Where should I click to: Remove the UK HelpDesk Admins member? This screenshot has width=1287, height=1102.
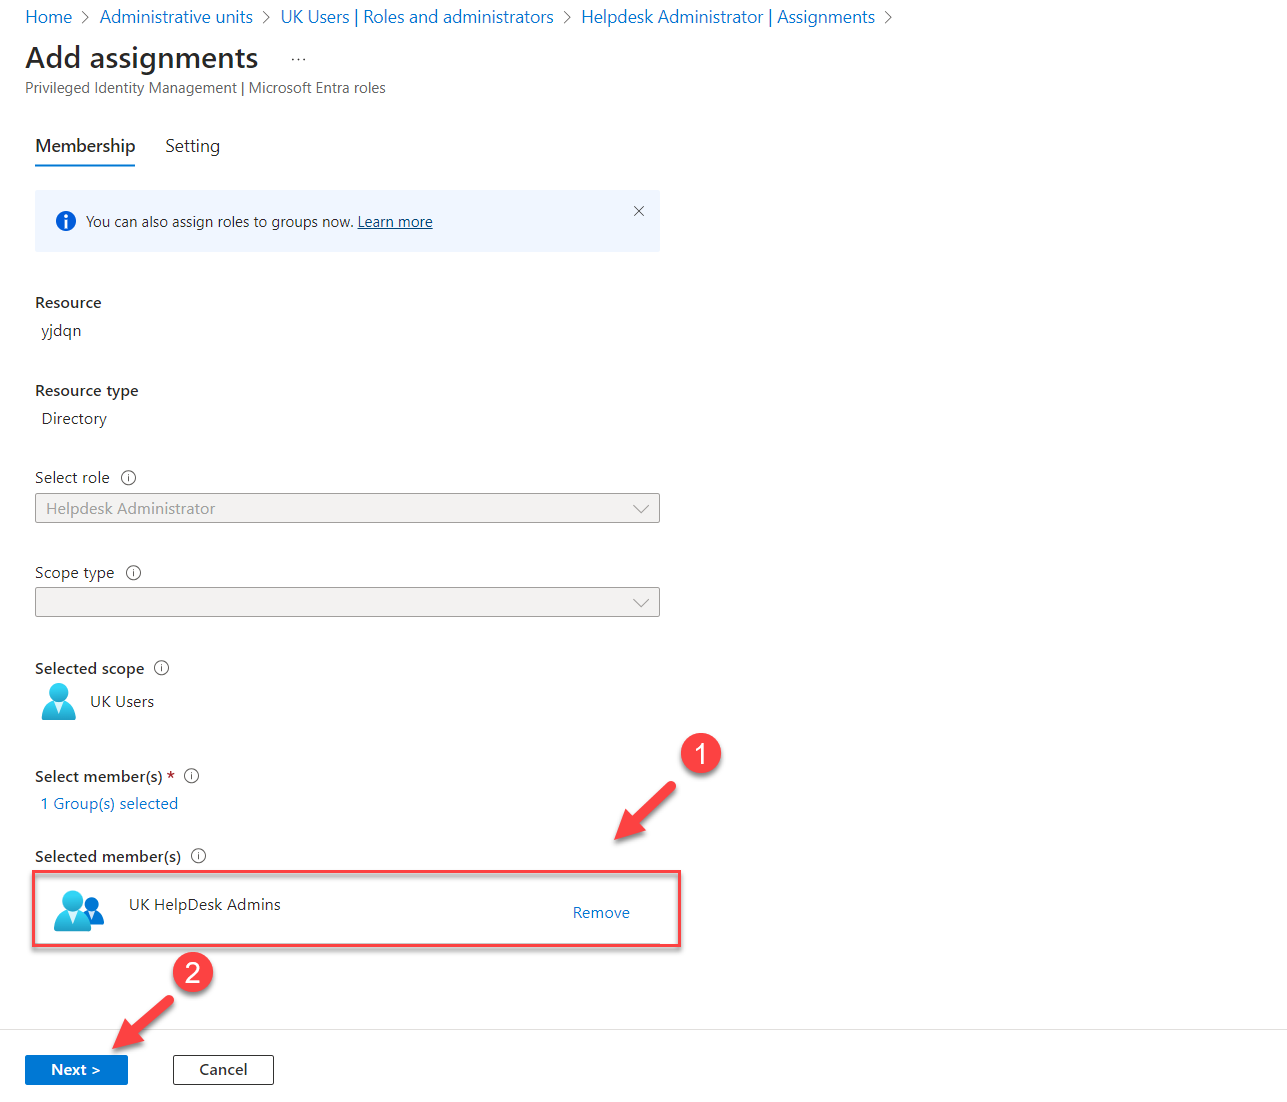(x=600, y=912)
